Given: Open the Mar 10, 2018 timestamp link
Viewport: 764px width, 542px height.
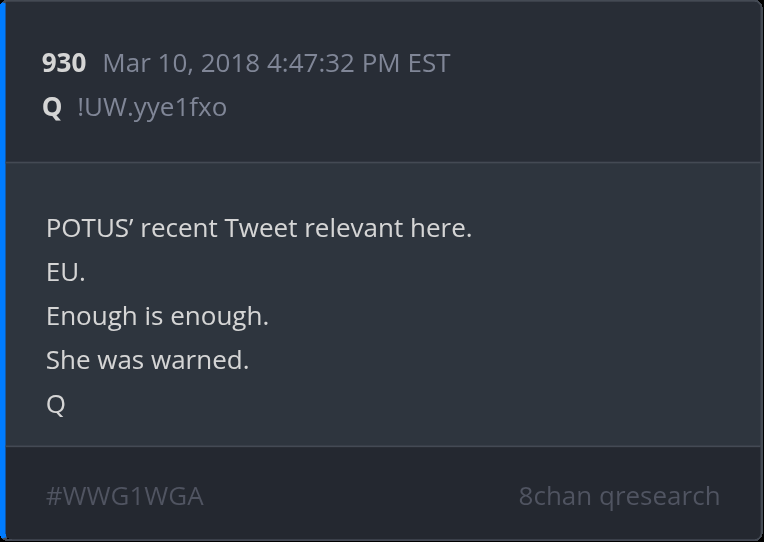Looking at the screenshot, I should click(276, 64).
